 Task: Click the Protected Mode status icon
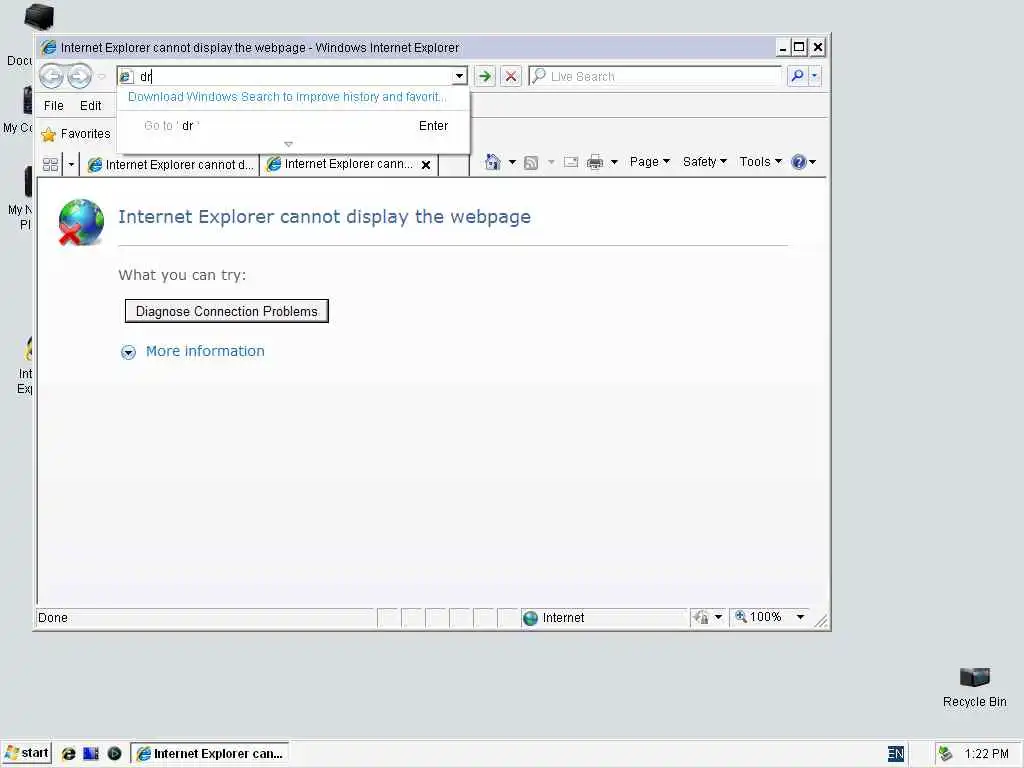[701, 617]
